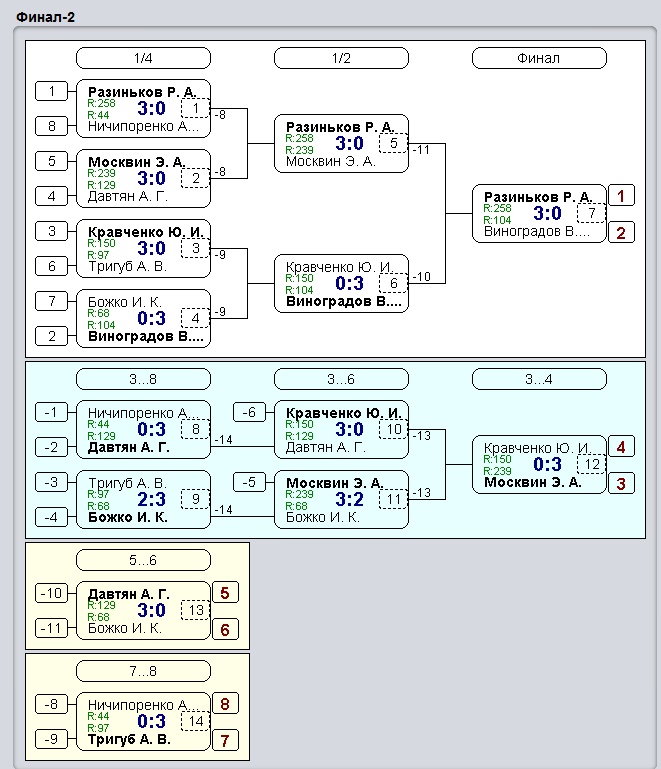
Task: Click the R:258 rating in the final match
Action: tap(497, 208)
